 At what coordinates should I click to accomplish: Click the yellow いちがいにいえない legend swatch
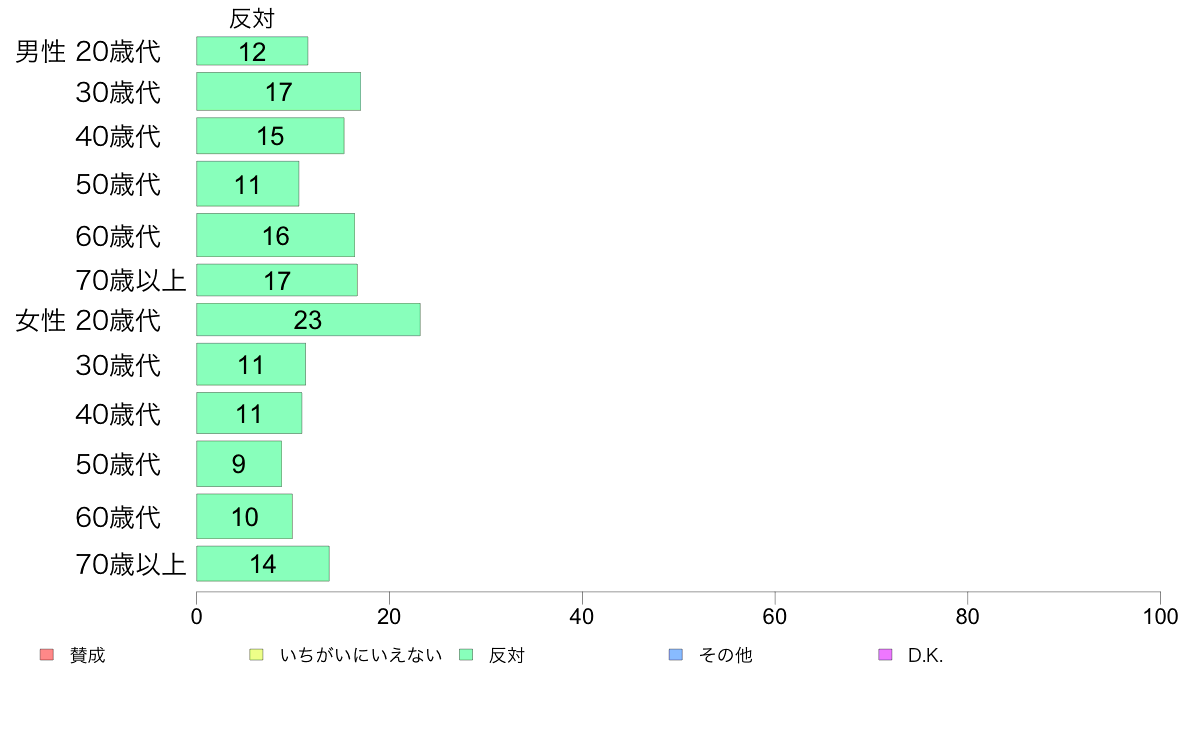[x=256, y=654]
